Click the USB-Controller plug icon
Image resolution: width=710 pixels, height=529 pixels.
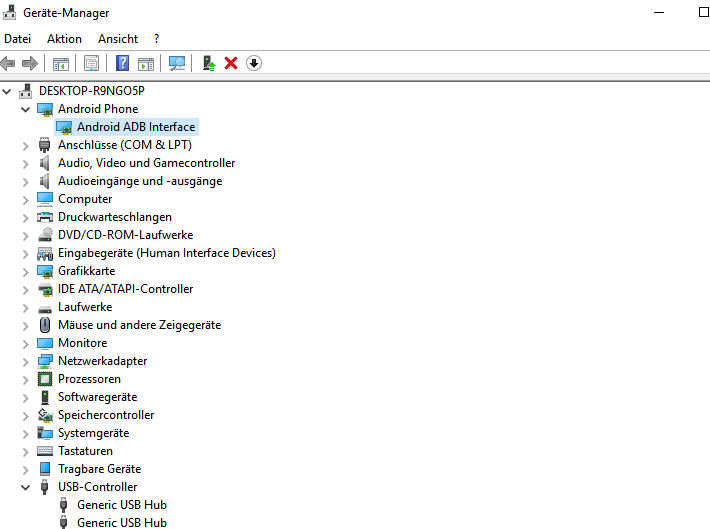pos(44,487)
